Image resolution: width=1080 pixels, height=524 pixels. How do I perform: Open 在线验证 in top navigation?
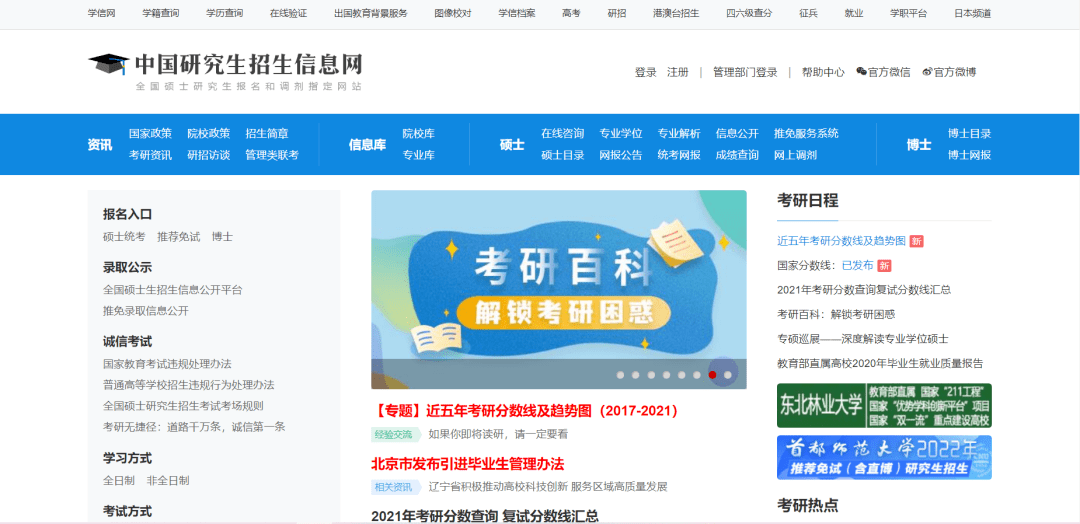[288, 13]
